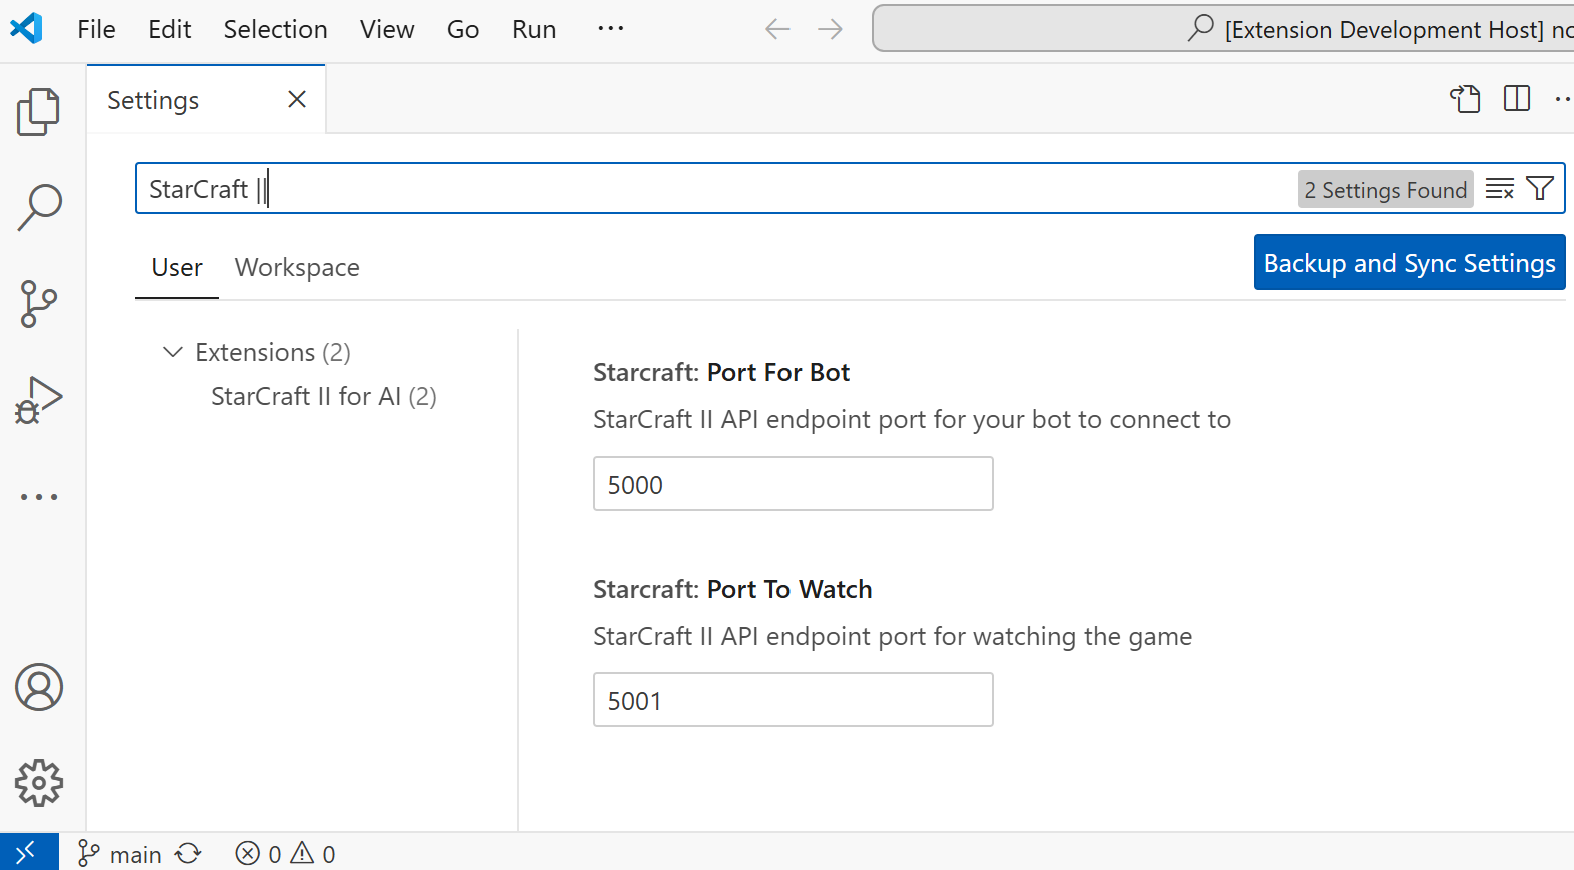This screenshot has width=1574, height=870.
Task: Click the Extension Development Host command center
Action: tap(1224, 29)
